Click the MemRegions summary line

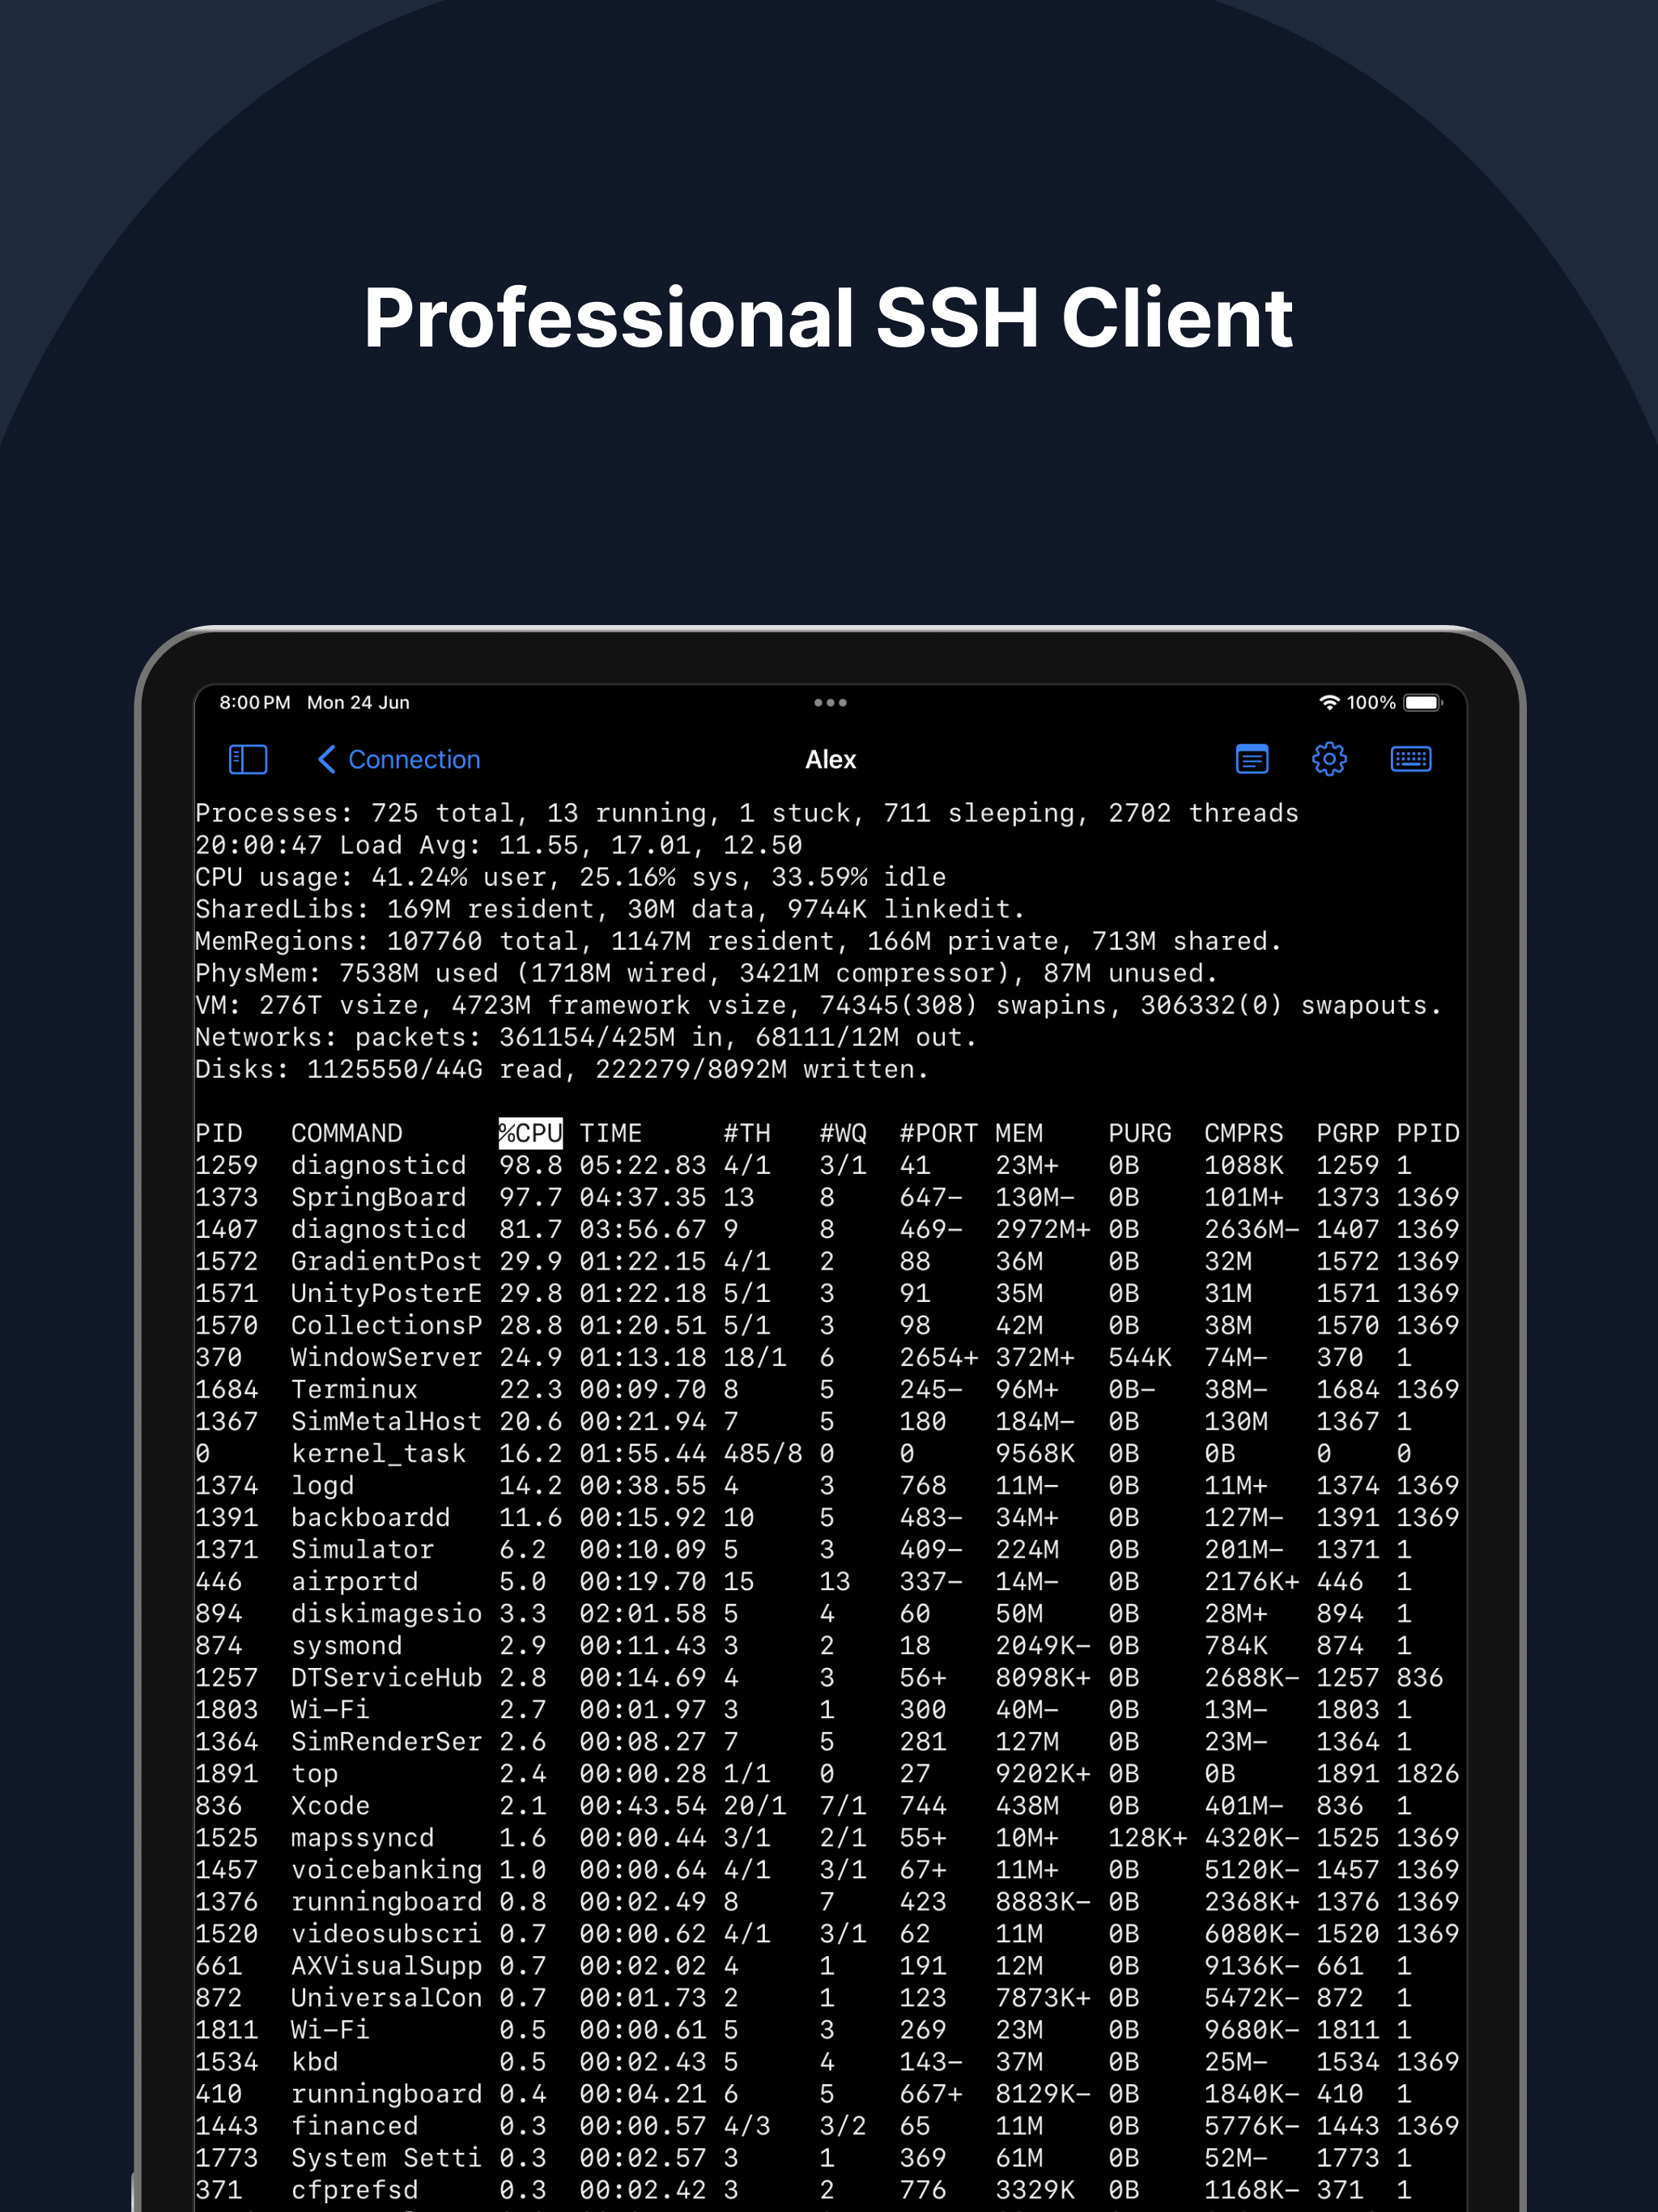click(739, 941)
